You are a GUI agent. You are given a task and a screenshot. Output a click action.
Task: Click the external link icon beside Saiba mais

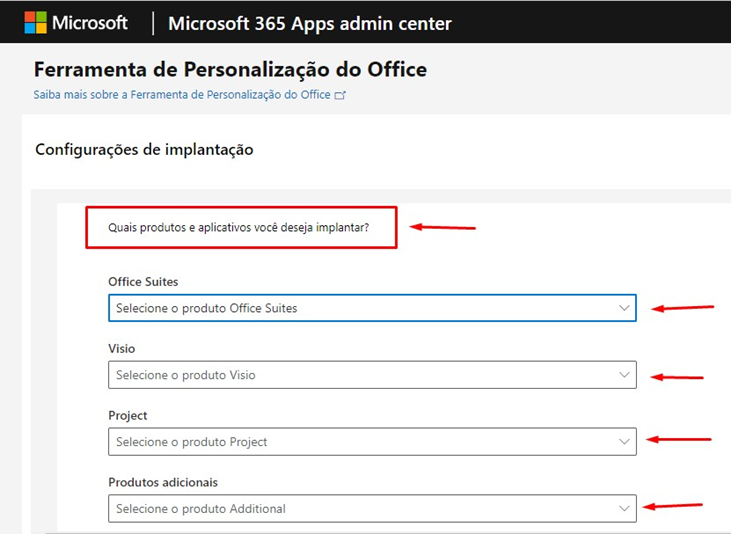(x=340, y=95)
